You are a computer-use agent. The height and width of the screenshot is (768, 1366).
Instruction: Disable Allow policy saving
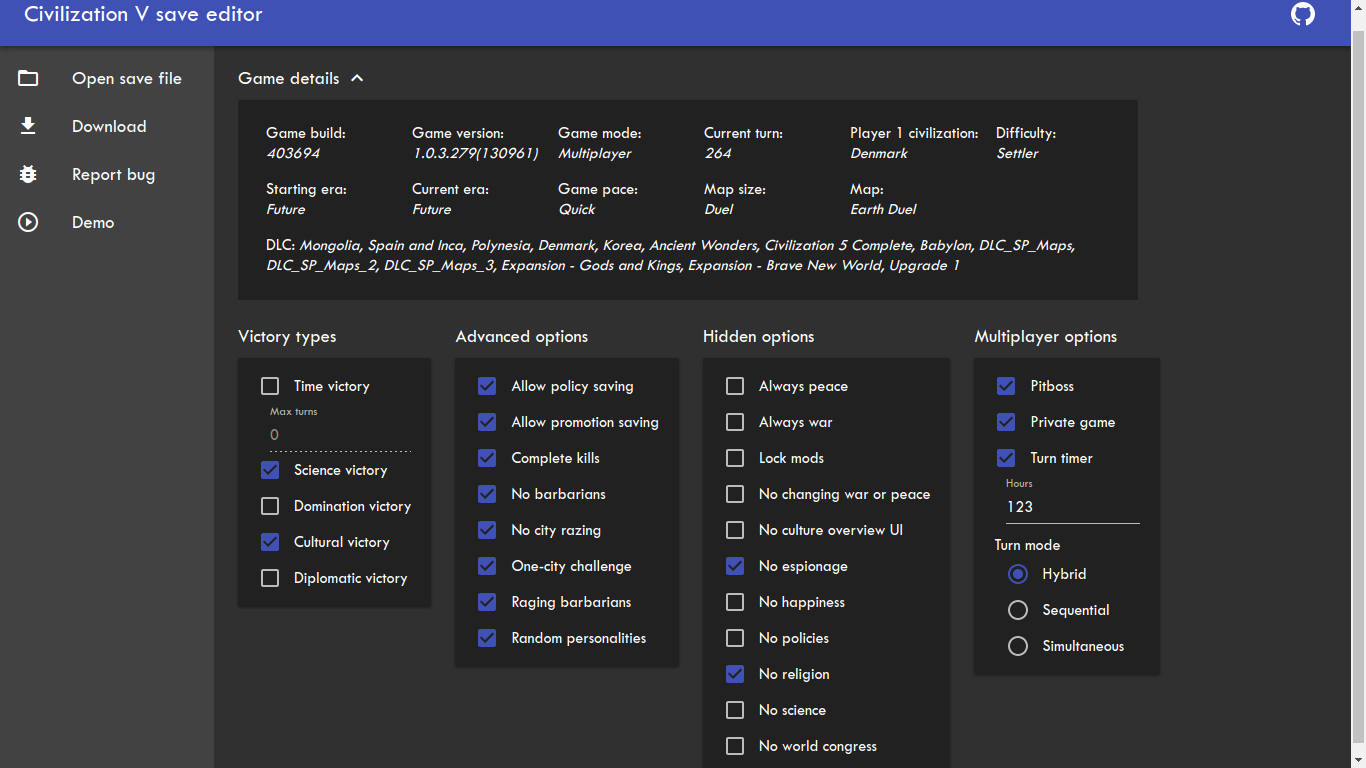coord(487,386)
